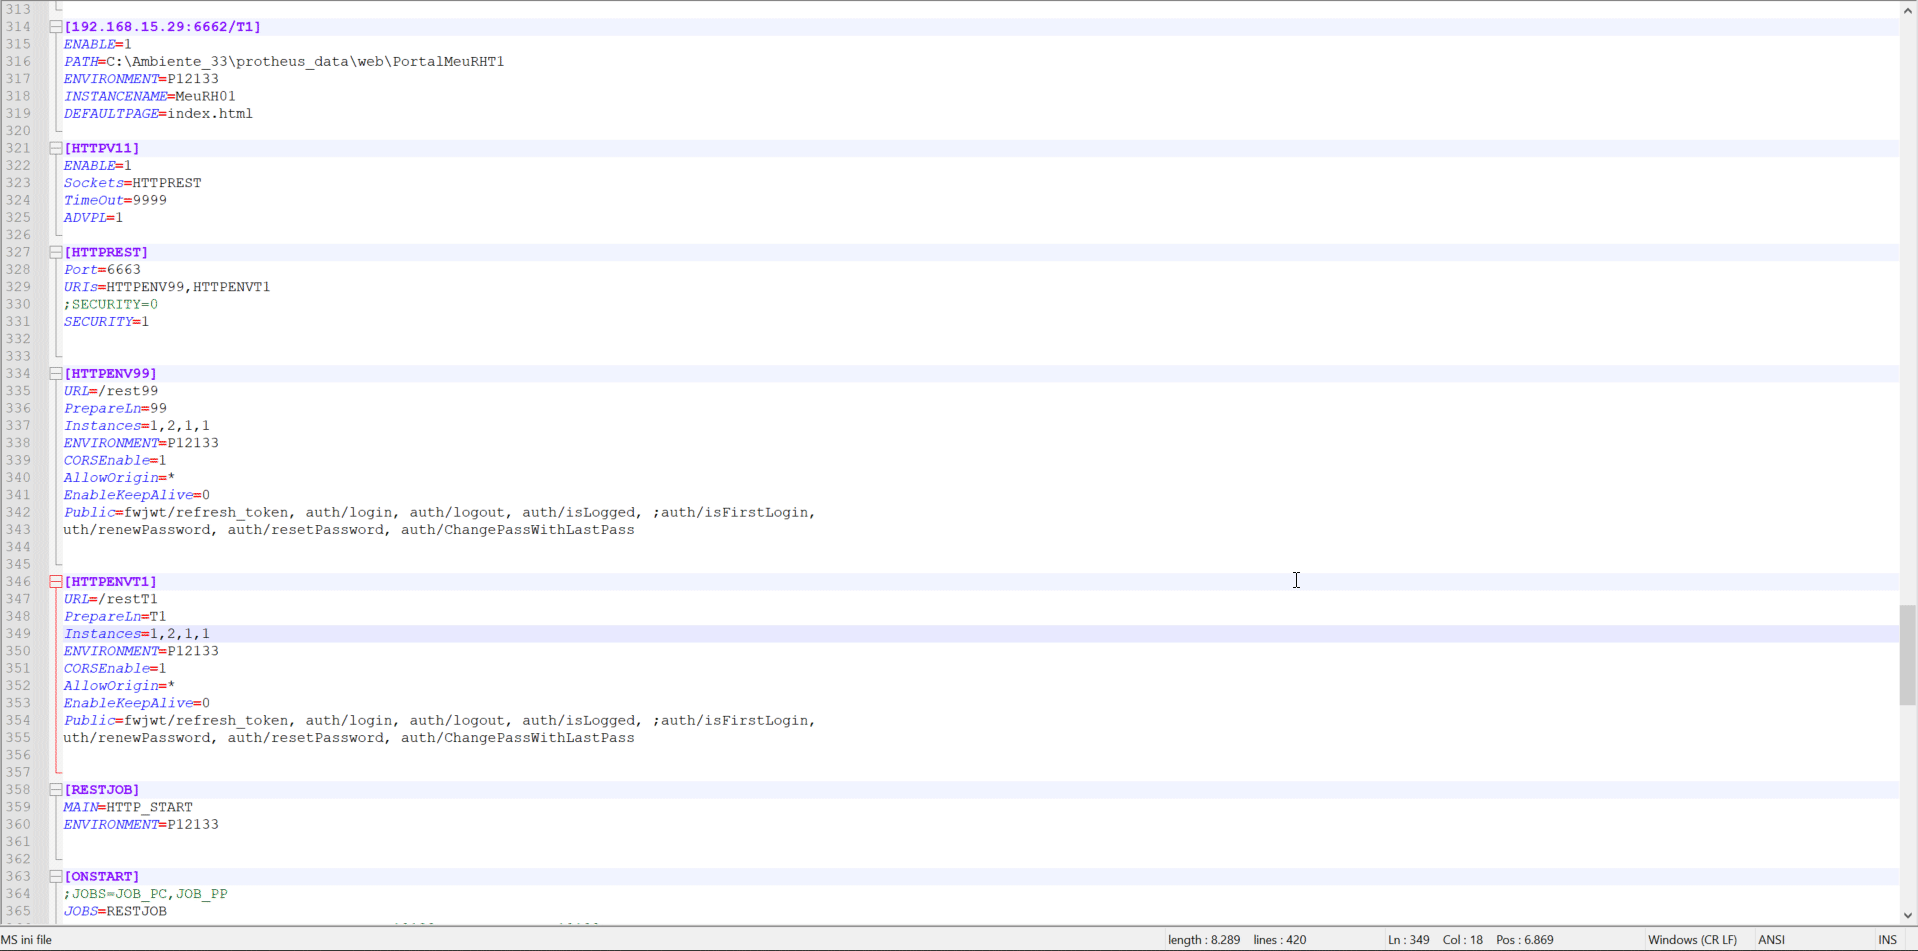Collapse the [HTTPENVT1] section fold marker
Image resolution: width=1918 pixels, height=951 pixels.
point(56,581)
